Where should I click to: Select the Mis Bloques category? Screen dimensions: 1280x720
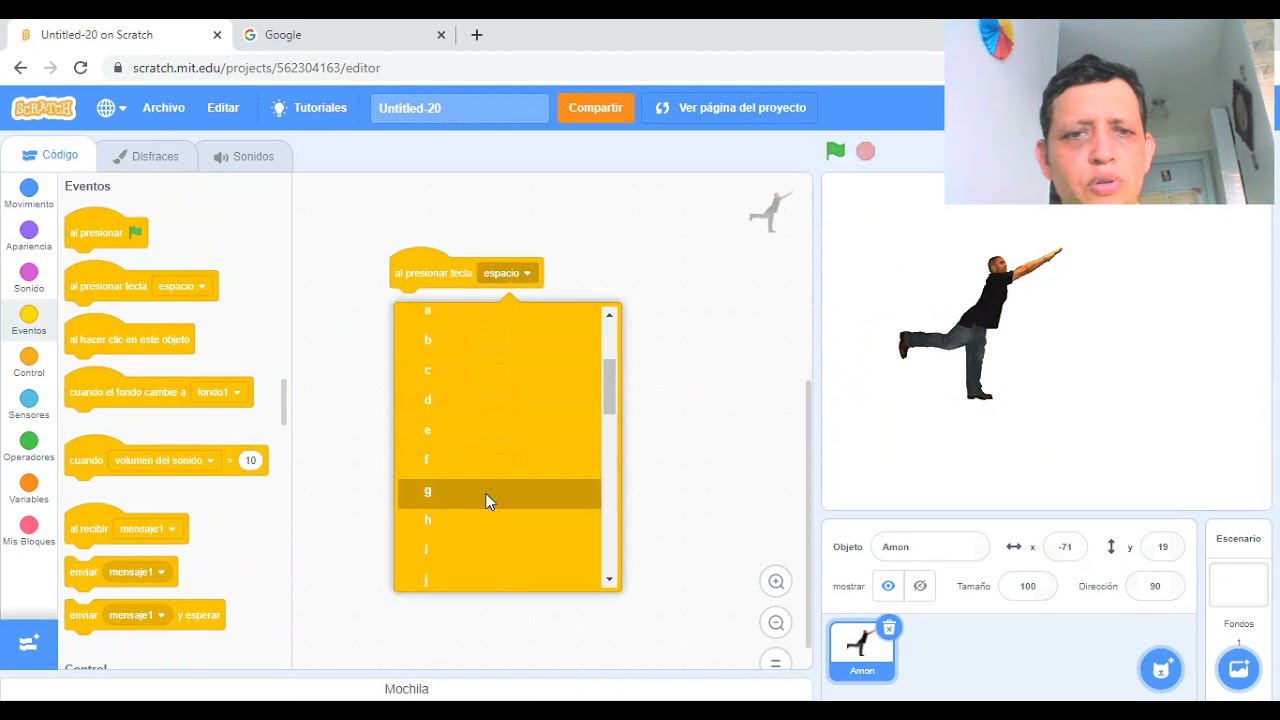click(29, 531)
